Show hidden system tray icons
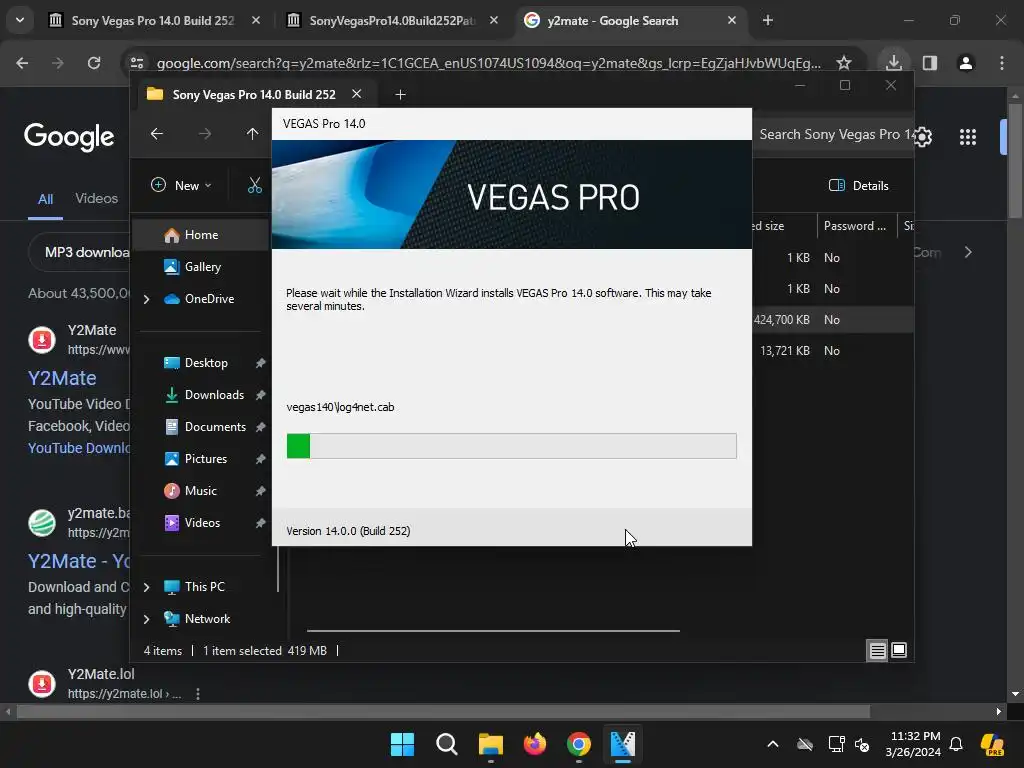Screen dimensions: 1024x768 773,744
